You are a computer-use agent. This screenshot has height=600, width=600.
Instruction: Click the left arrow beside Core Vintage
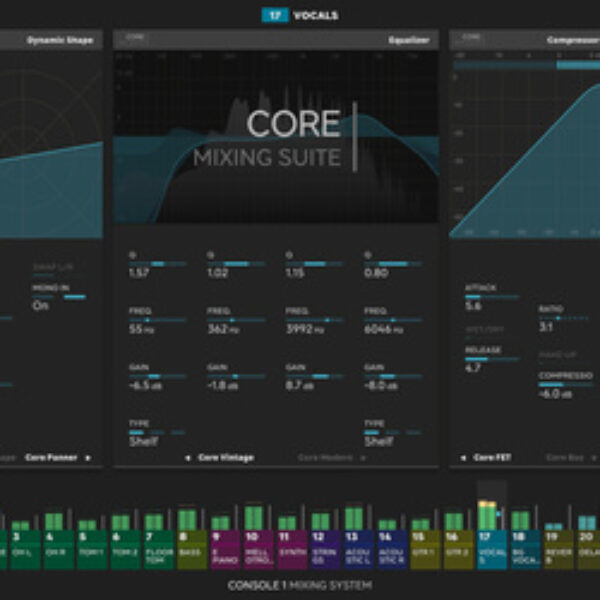[x=188, y=458]
